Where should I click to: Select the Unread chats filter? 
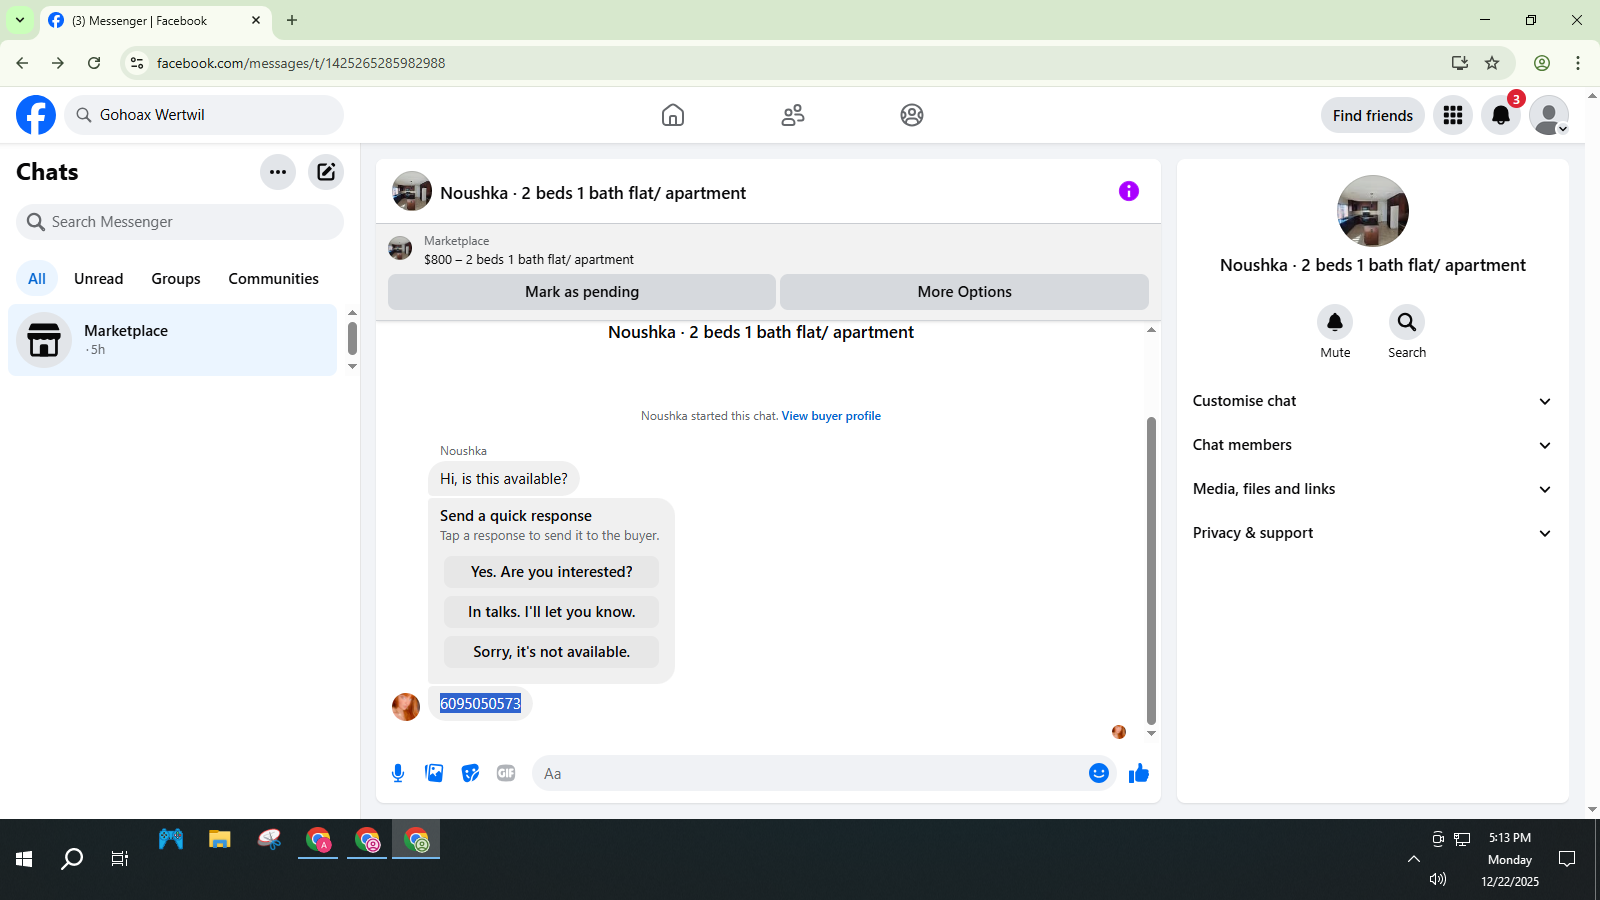pos(99,279)
